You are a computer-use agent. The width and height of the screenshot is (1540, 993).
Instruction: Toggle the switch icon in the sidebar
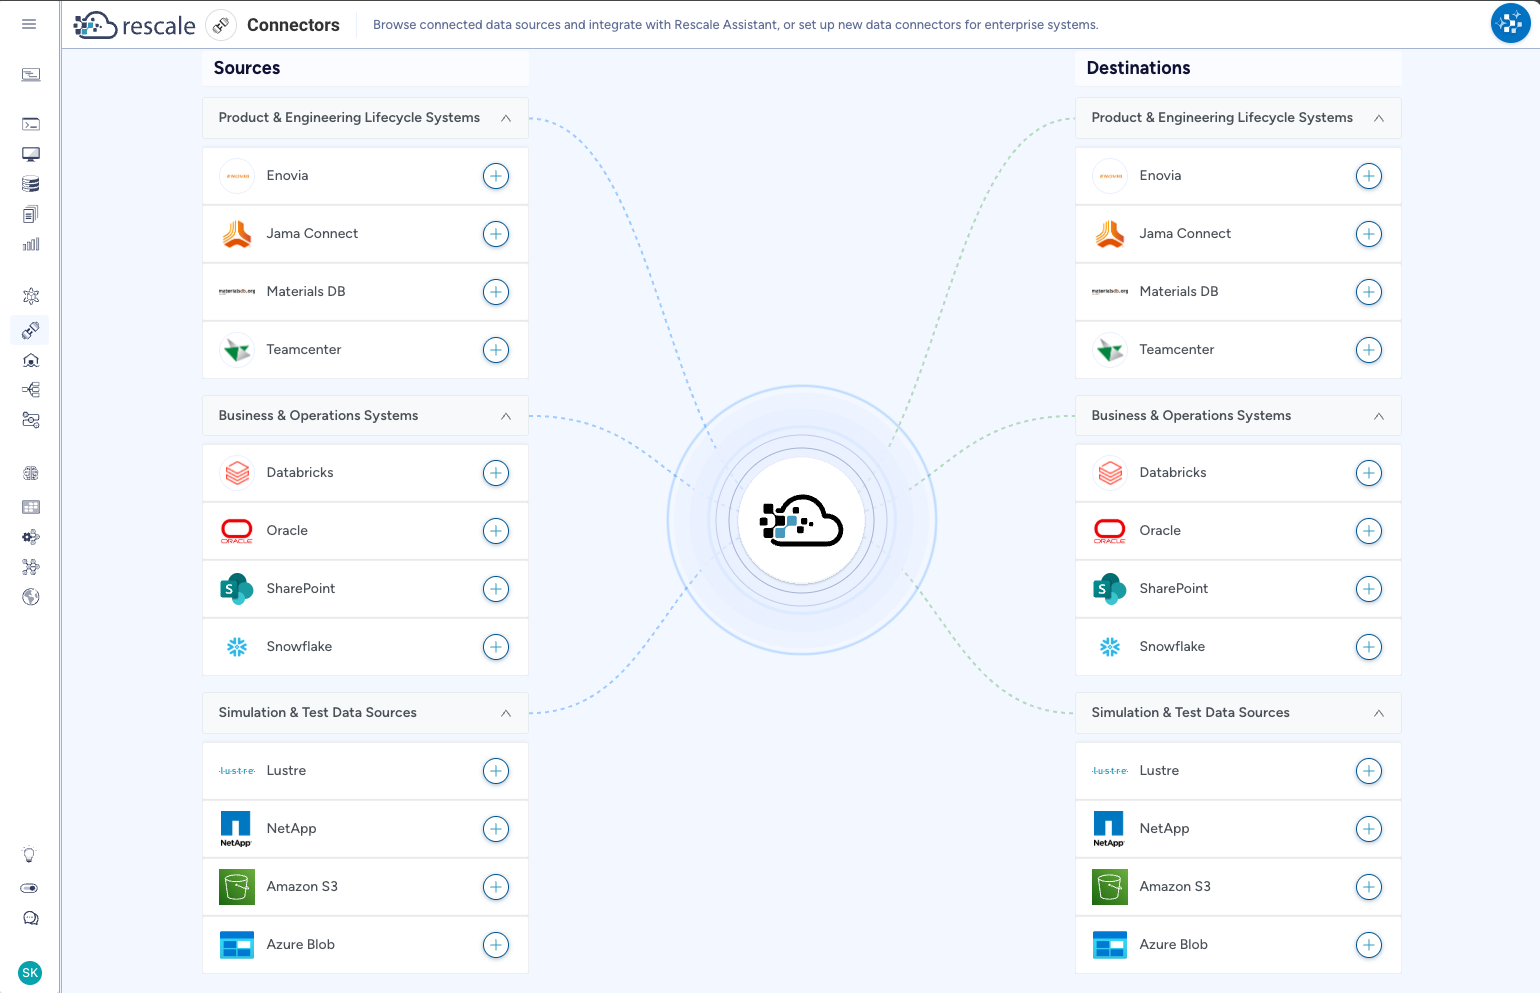click(29, 888)
